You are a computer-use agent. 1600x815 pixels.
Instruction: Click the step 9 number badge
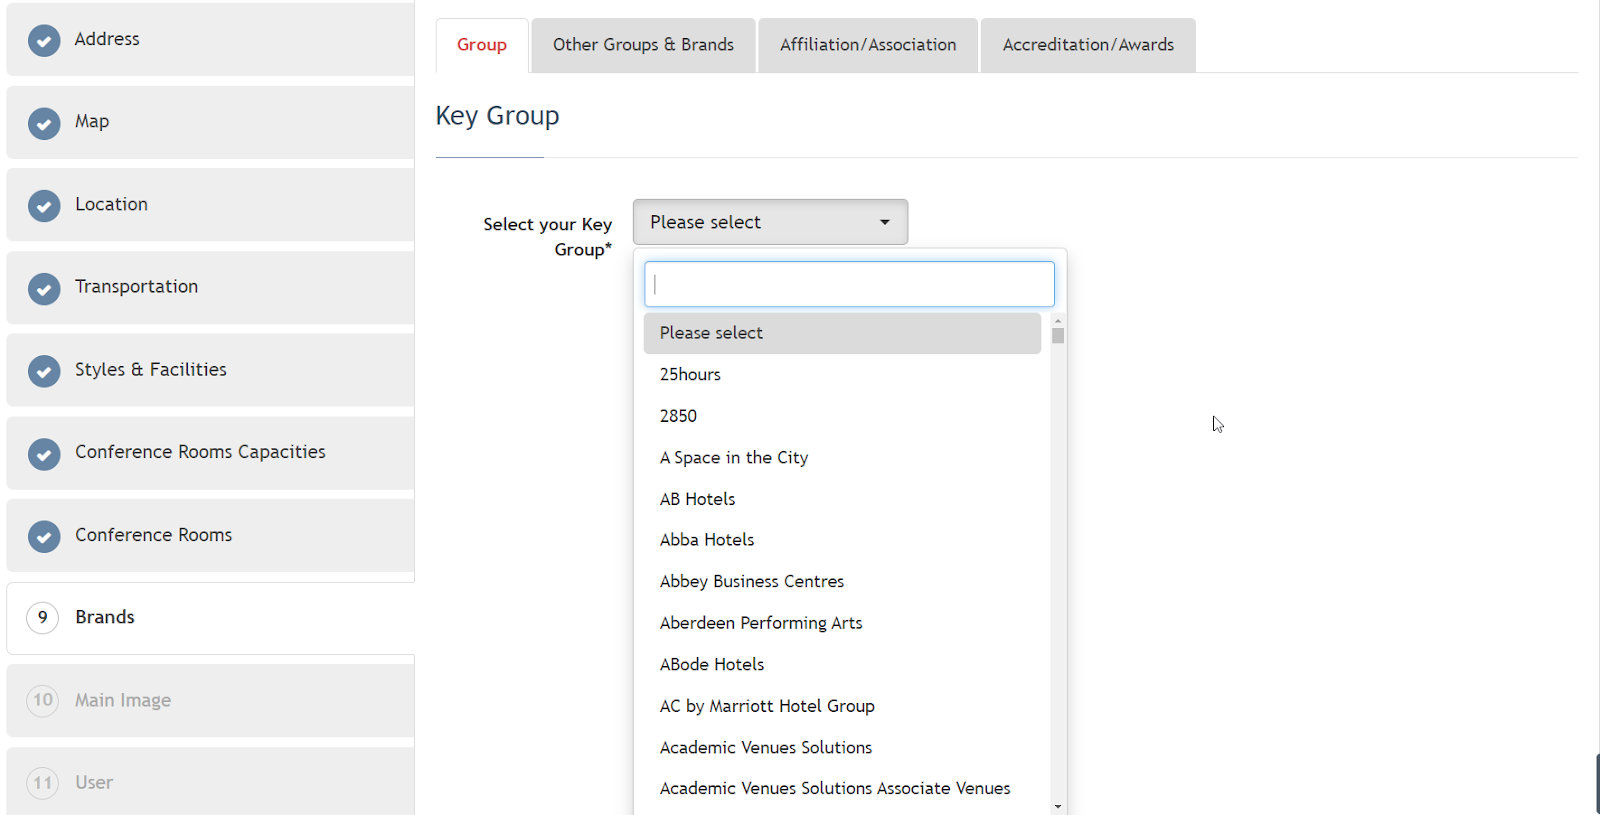pos(43,618)
